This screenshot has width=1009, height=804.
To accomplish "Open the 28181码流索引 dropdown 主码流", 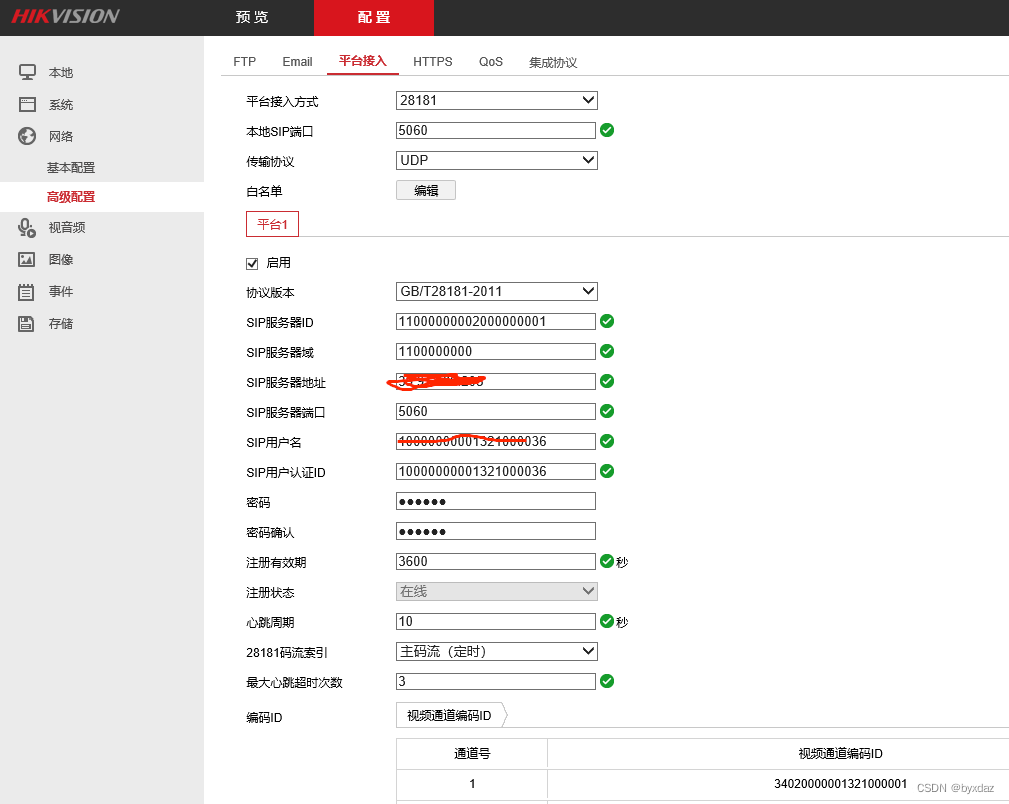I will point(497,651).
